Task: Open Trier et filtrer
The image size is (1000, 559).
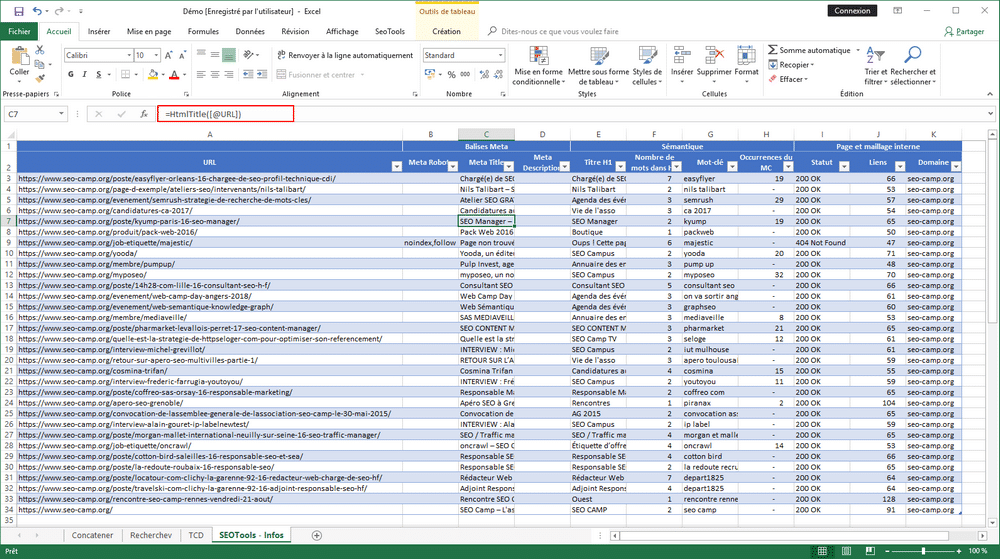Action: click(875, 66)
